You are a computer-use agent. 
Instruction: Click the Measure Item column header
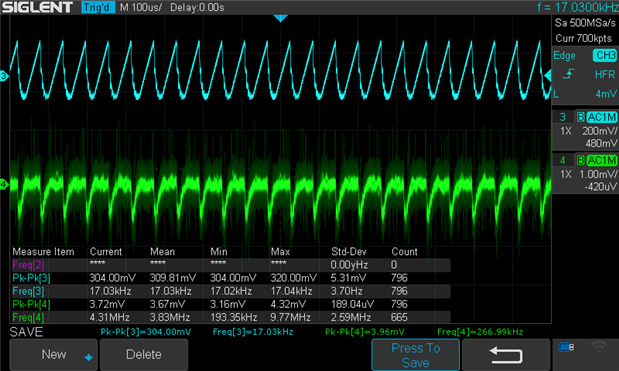pyautogui.click(x=43, y=252)
